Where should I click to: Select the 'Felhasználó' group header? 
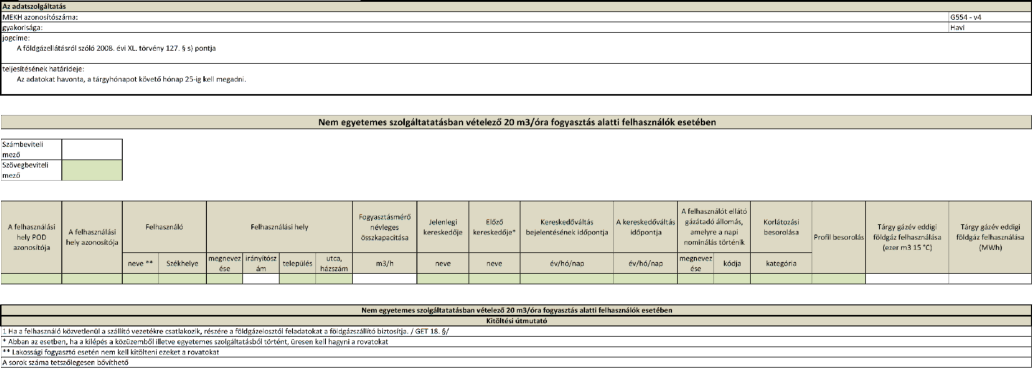click(x=164, y=227)
